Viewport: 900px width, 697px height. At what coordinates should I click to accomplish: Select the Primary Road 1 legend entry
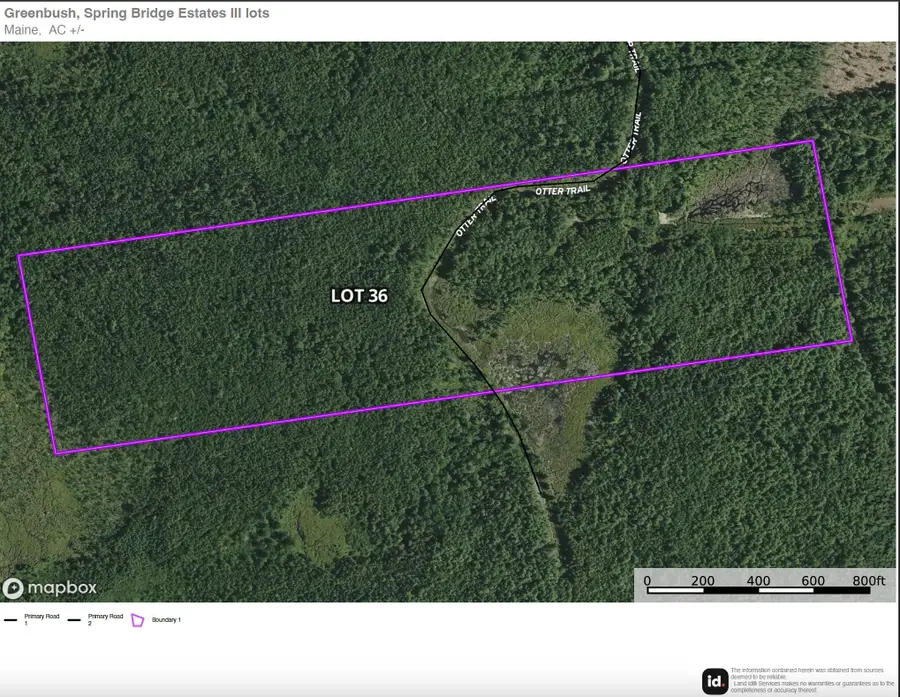[39, 618]
